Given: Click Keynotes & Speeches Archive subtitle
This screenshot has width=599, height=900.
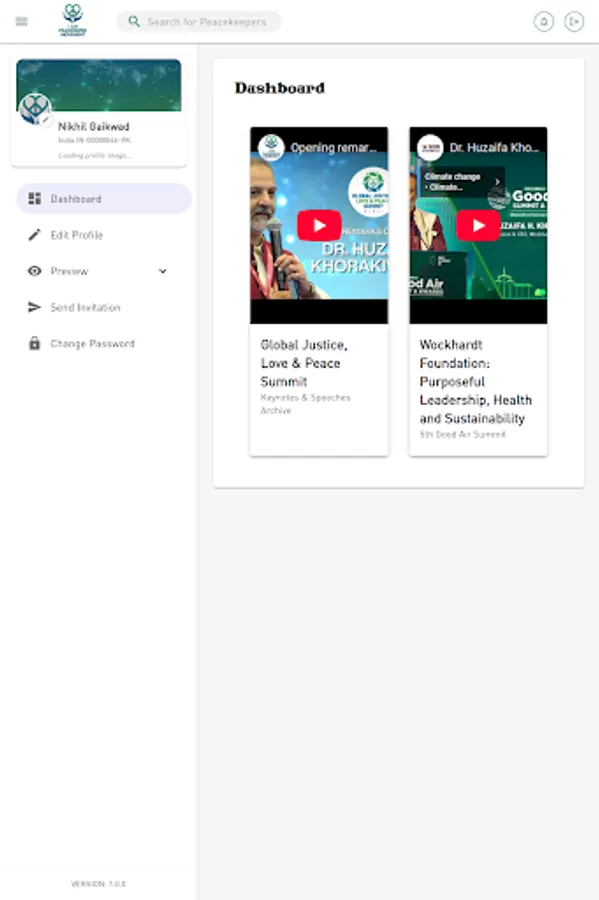Looking at the screenshot, I should 305,404.
